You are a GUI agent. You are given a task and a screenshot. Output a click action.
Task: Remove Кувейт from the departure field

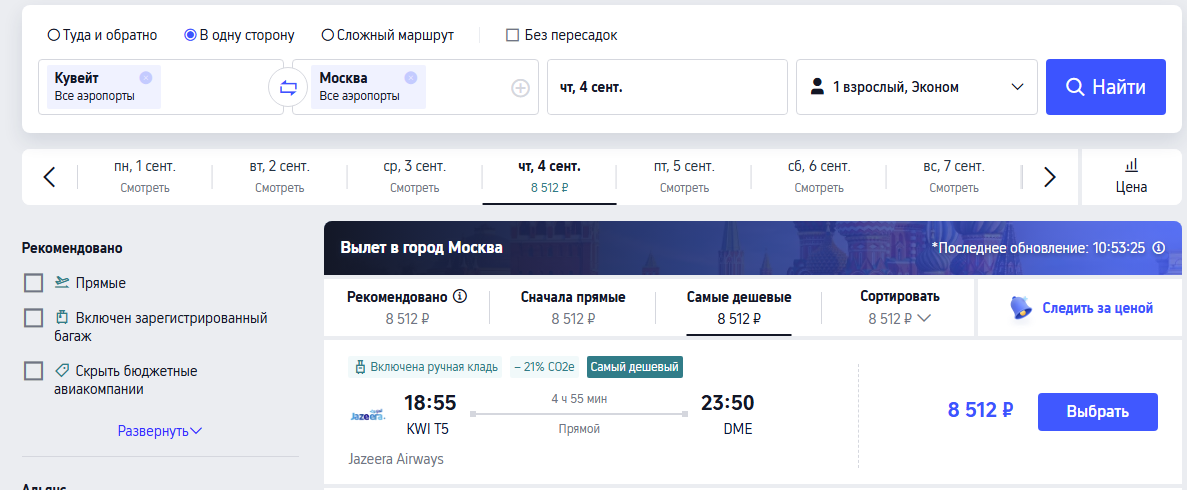[146, 77]
